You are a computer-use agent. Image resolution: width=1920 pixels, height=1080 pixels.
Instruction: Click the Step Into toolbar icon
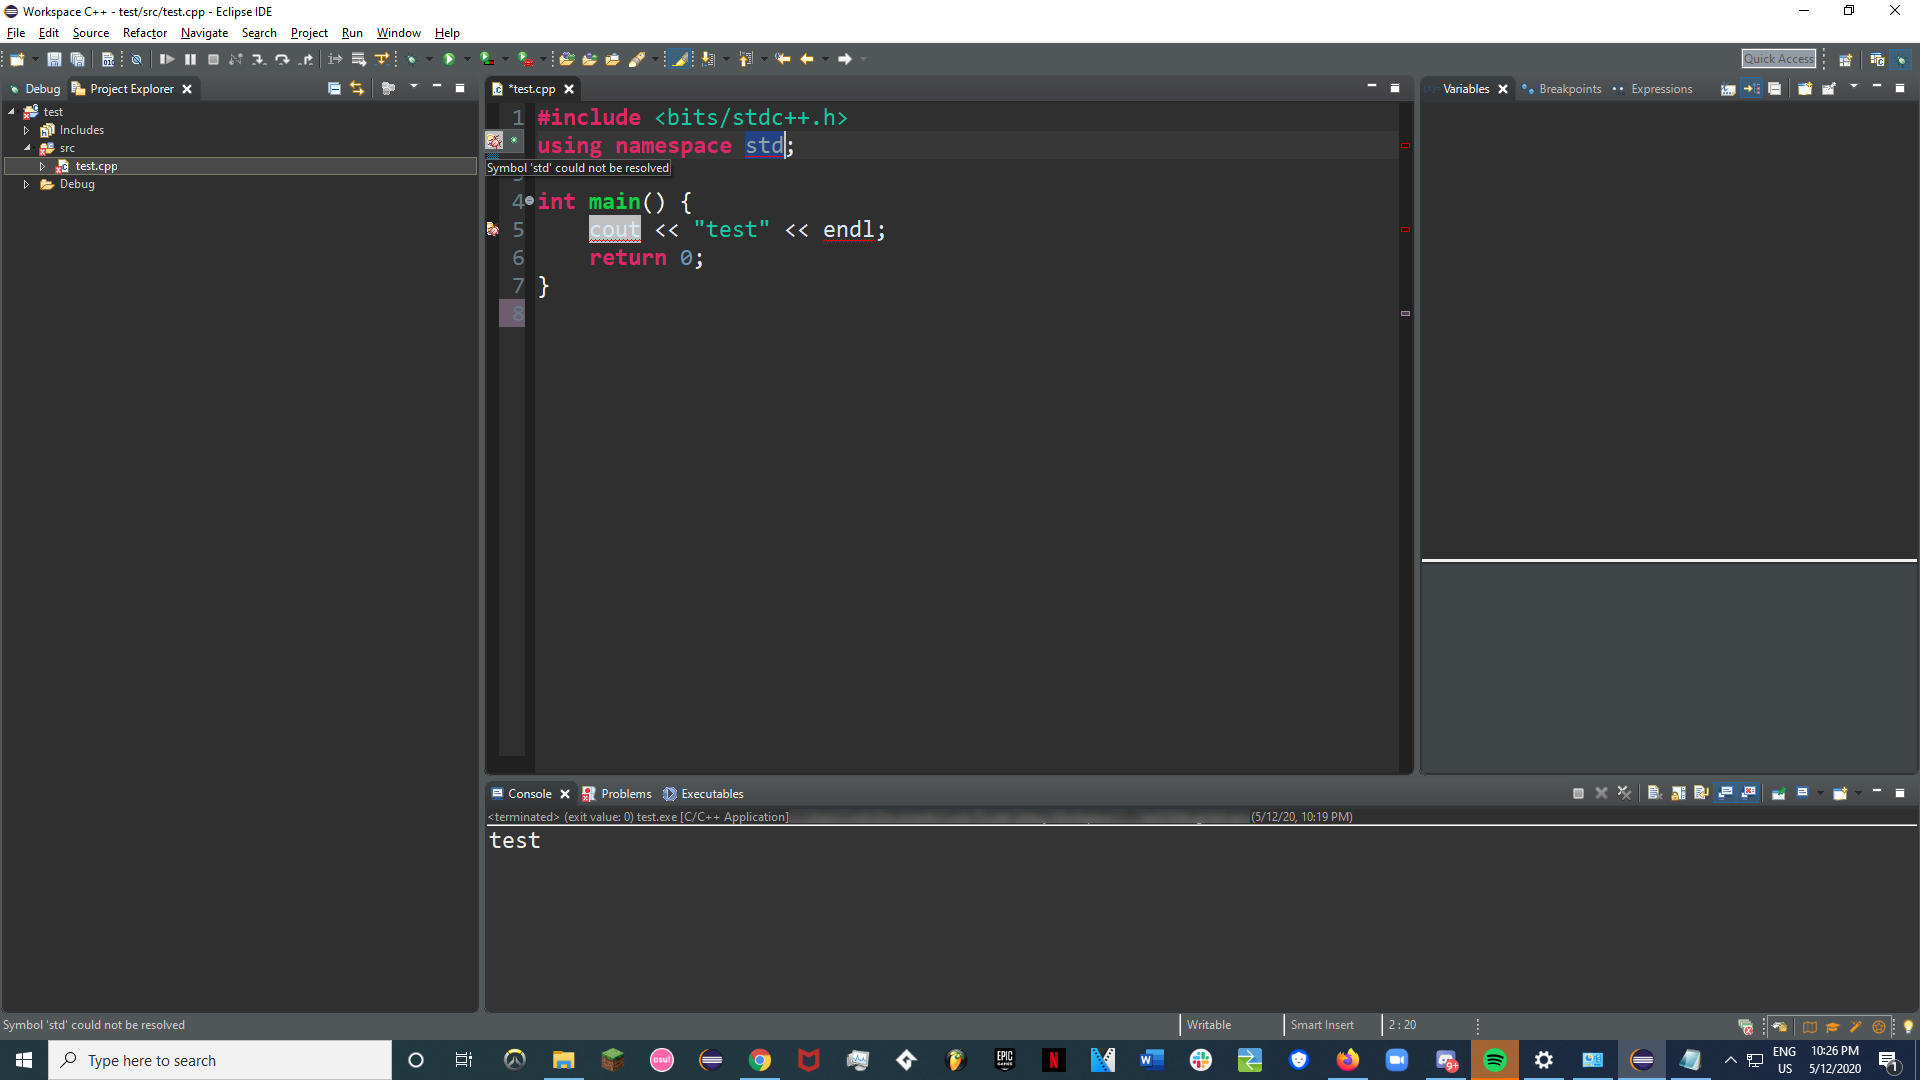[259, 59]
